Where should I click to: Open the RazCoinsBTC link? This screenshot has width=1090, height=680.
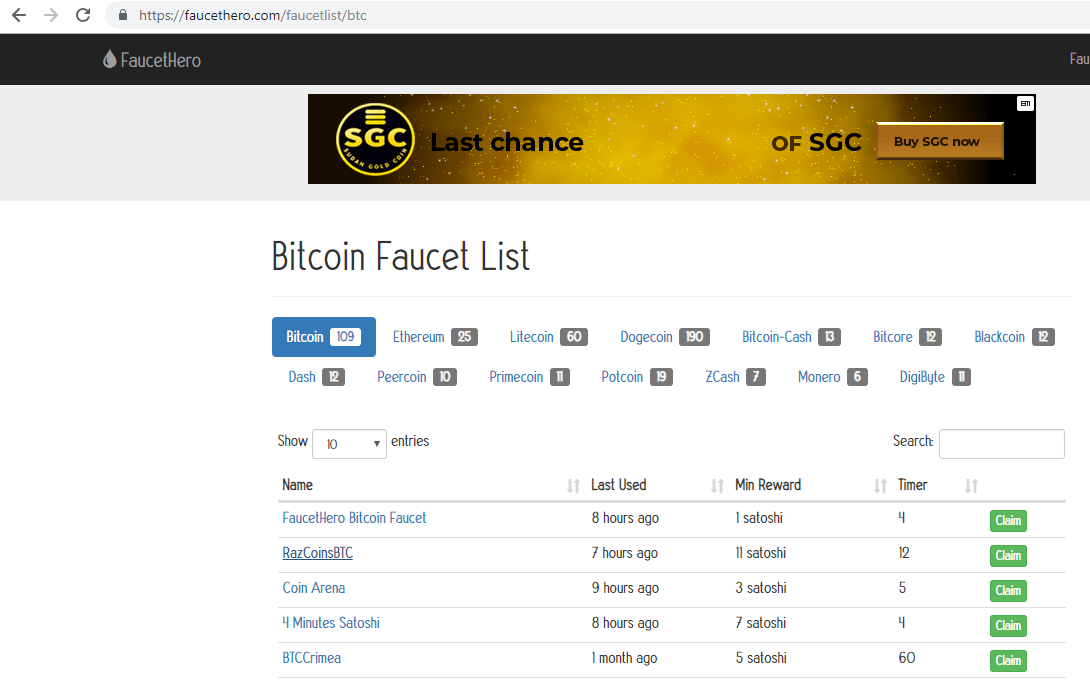pyautogui.click(x=318, y=553)
